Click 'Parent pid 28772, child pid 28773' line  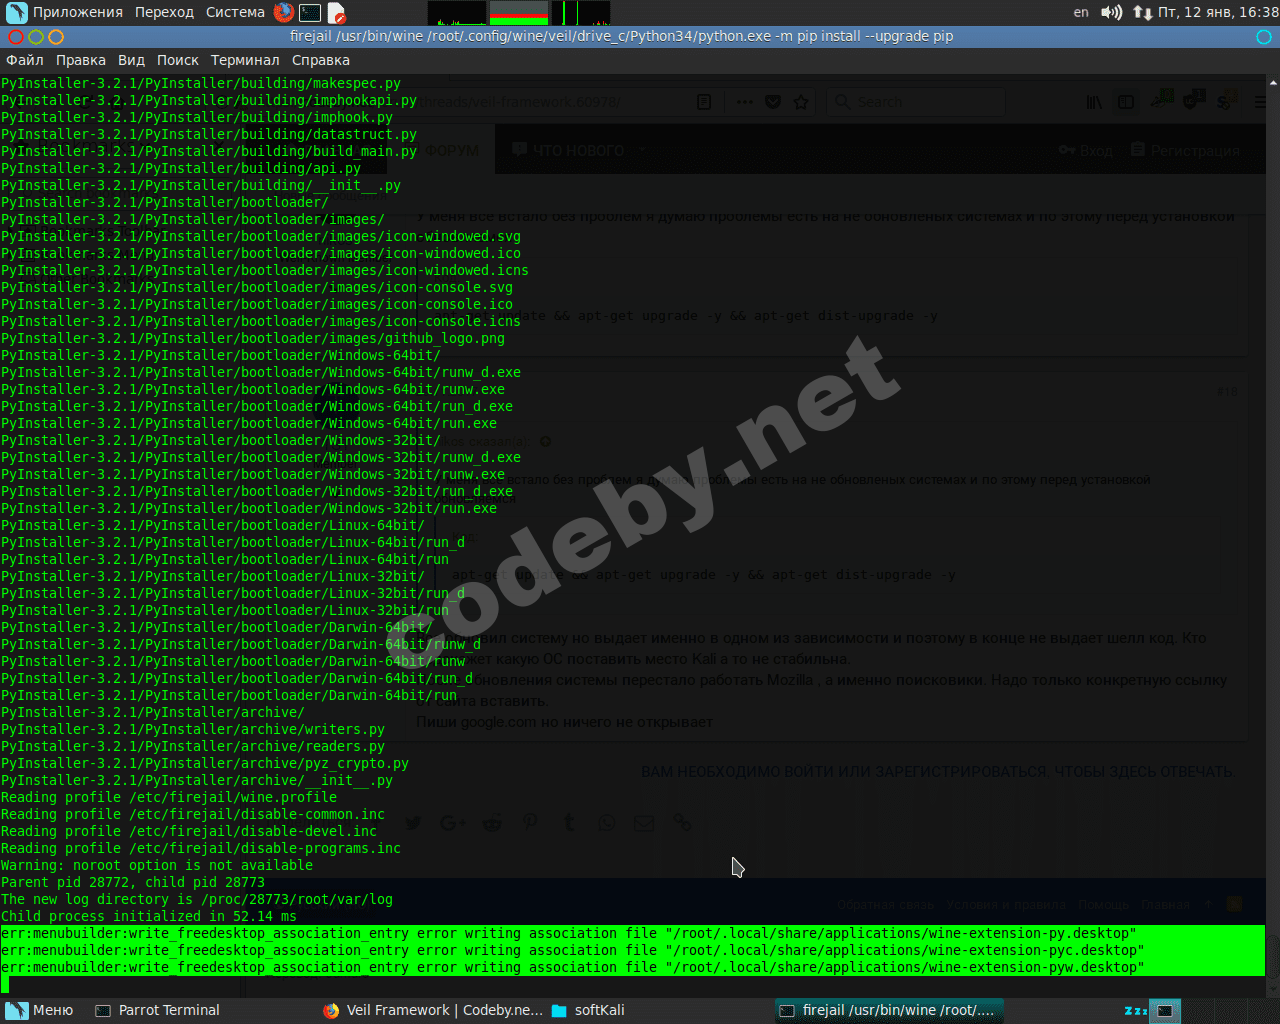click(133, 883)
